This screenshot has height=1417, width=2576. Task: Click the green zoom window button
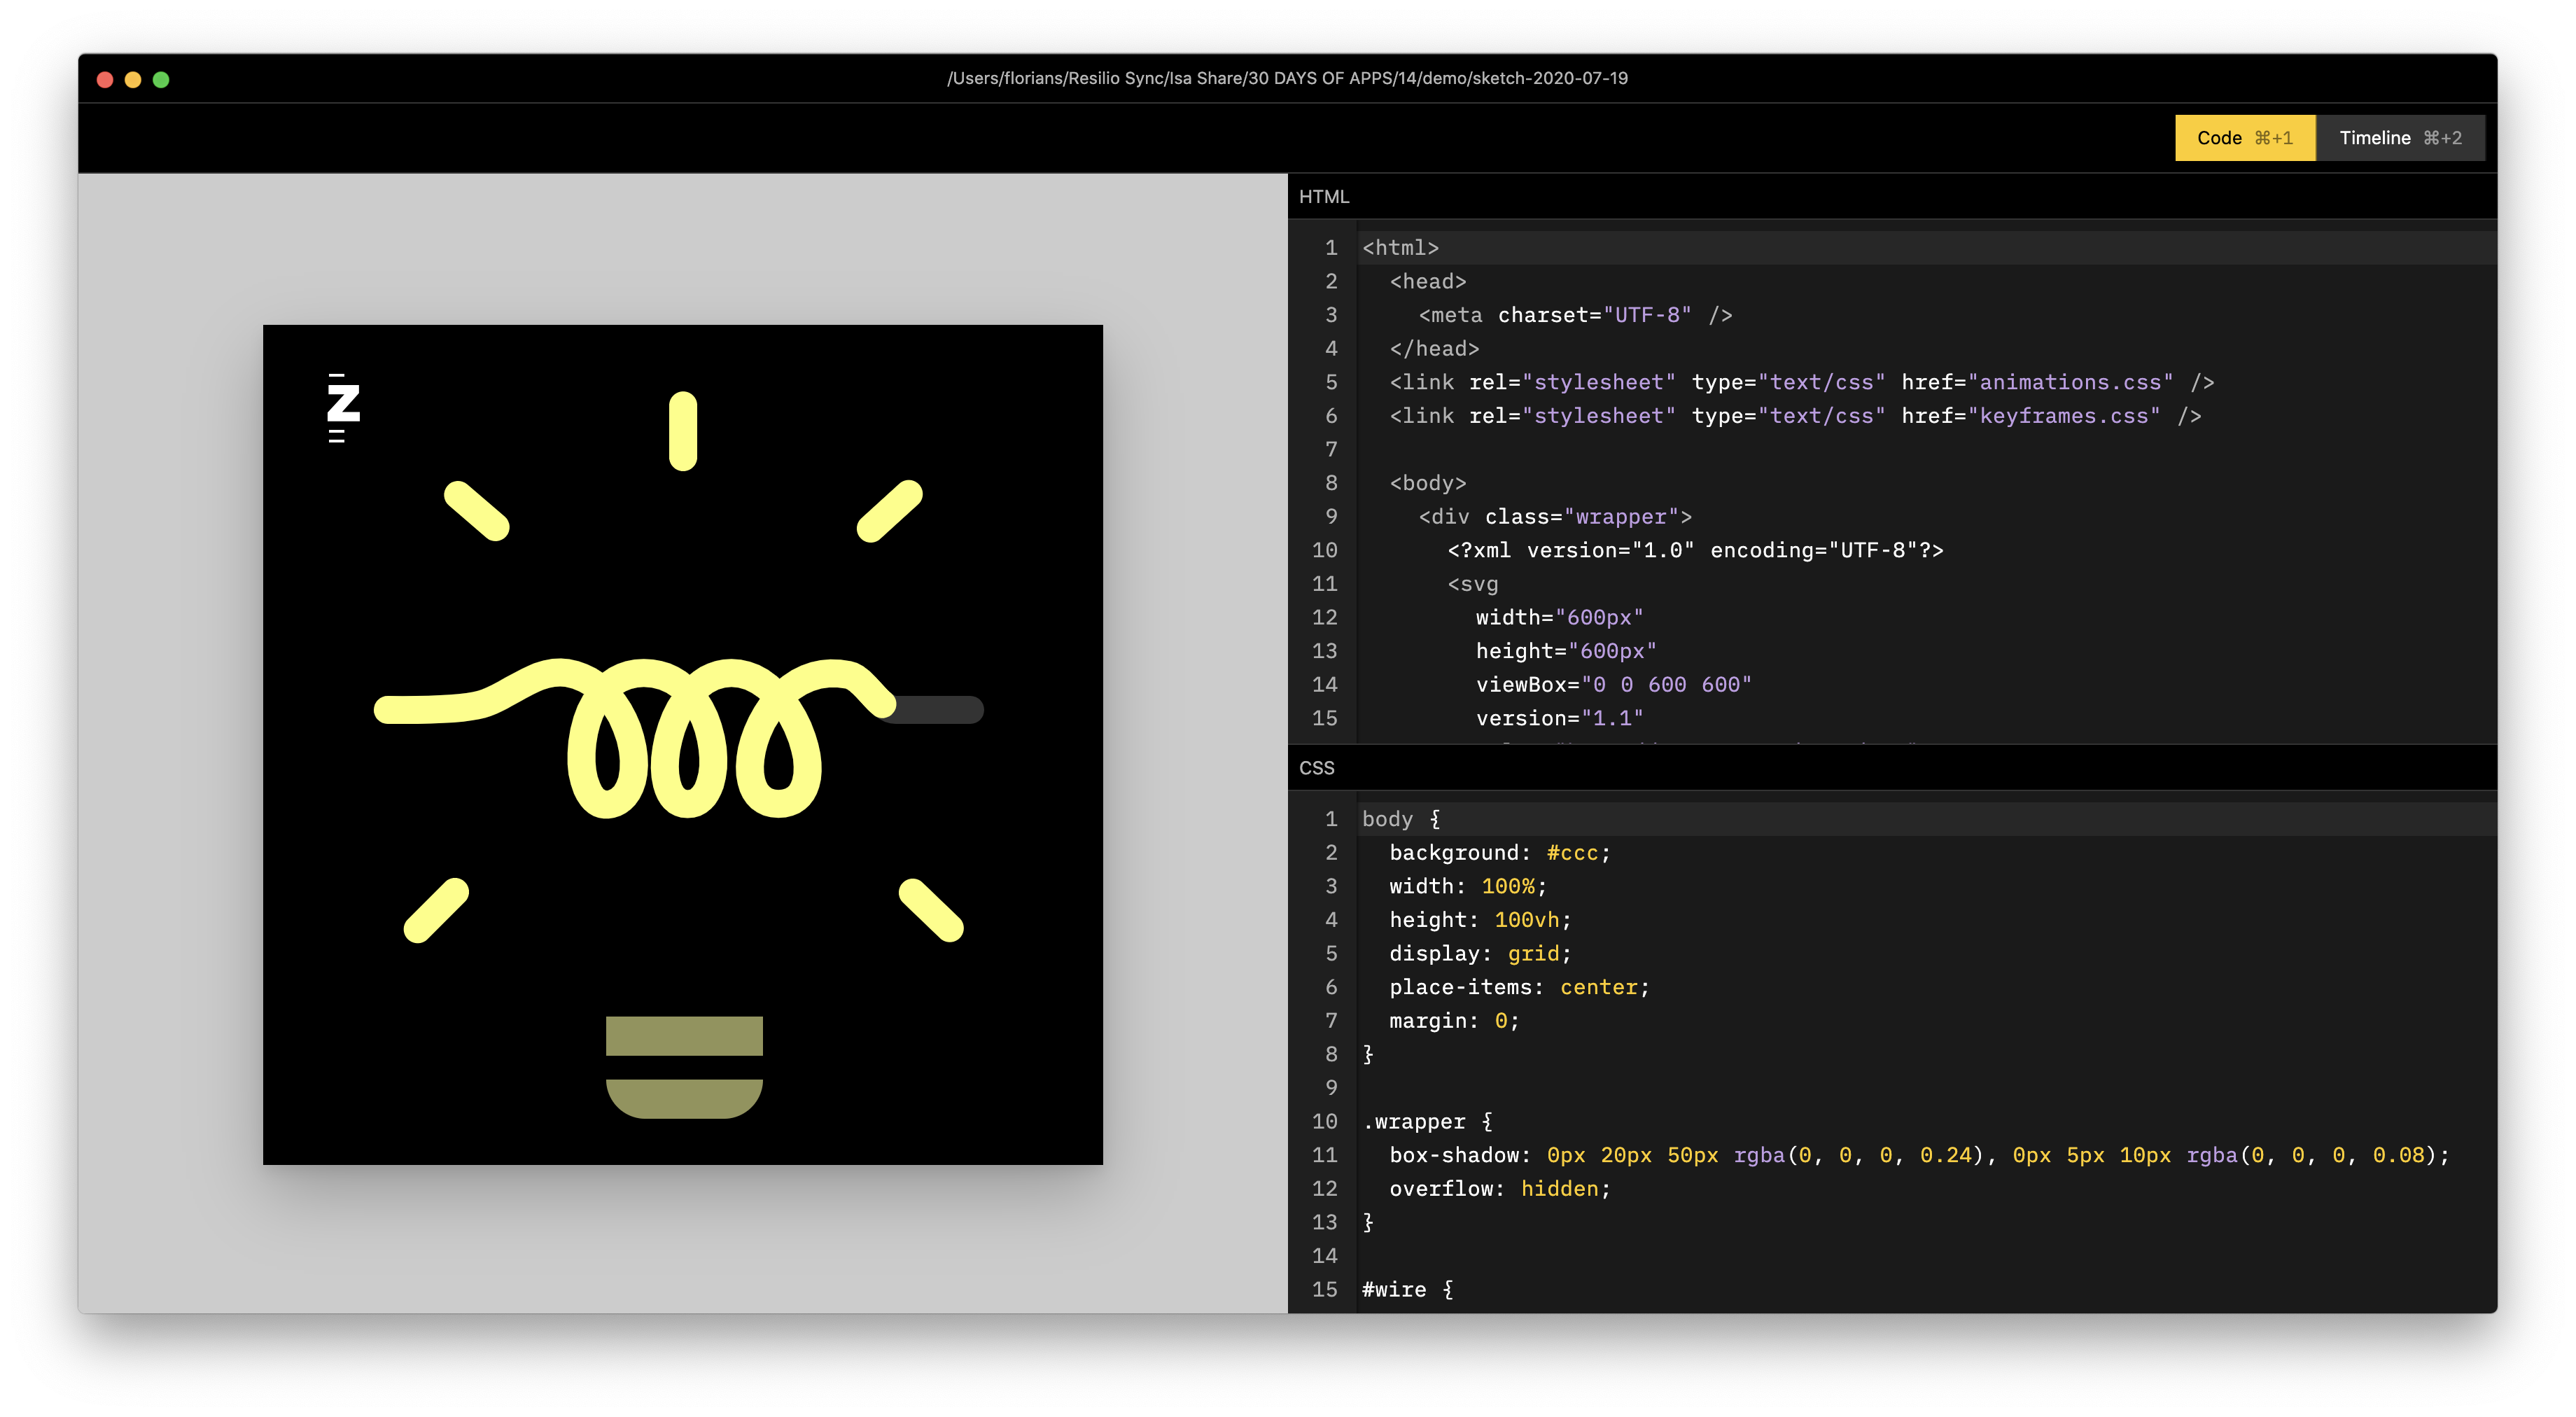coord(161,79)
